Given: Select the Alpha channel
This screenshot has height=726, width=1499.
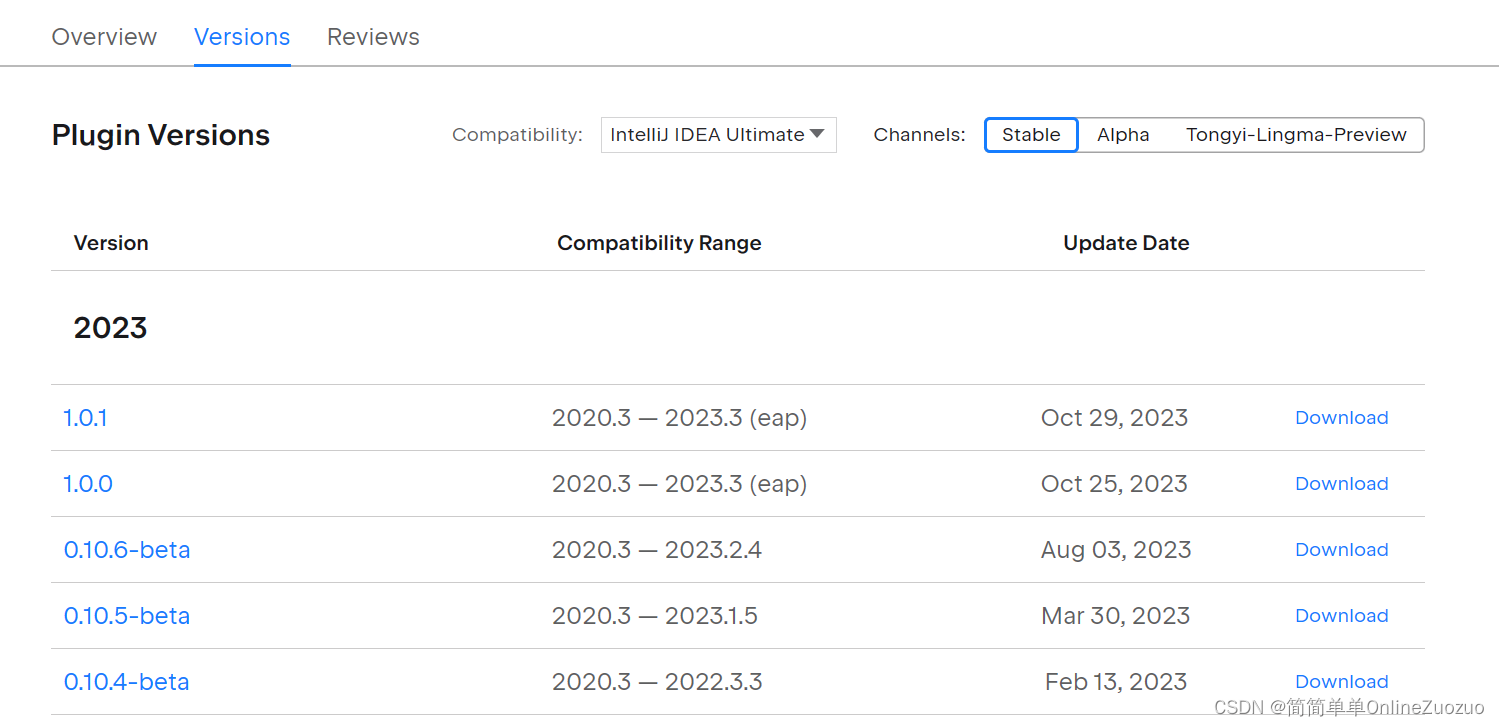Looking at the screenshot, I should tap(1123, 135).
